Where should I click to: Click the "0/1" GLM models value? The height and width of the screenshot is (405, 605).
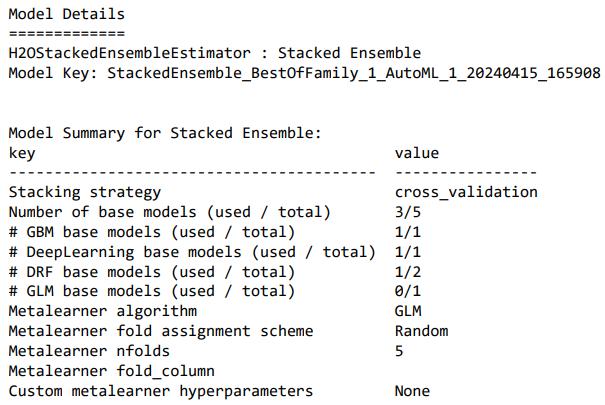[408, 292]
